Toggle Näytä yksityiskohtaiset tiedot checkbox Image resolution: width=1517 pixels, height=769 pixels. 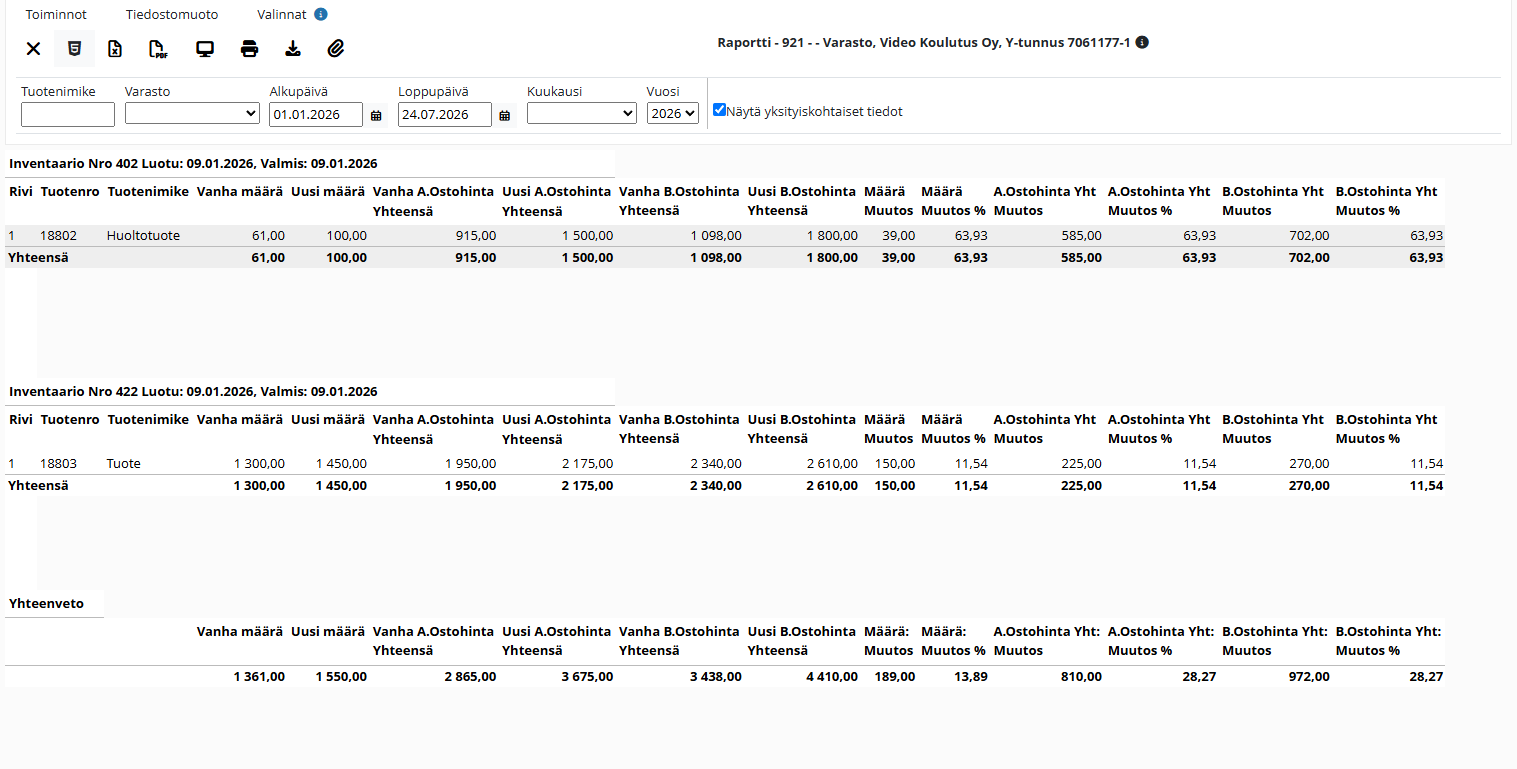click(719, 110)
